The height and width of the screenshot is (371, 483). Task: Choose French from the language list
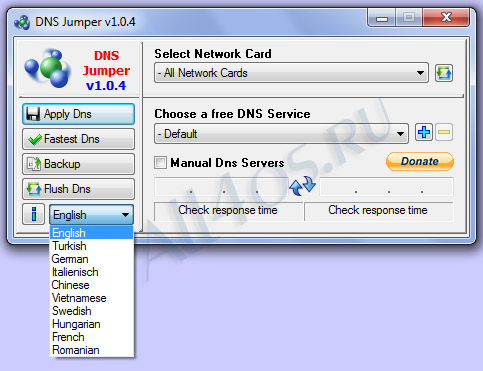[x=91, y=337]
